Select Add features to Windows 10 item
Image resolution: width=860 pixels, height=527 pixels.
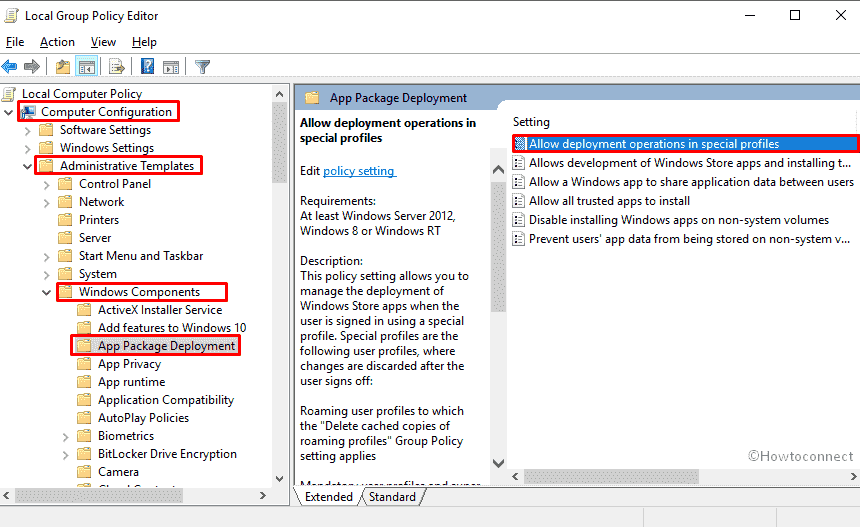[172, 328]
